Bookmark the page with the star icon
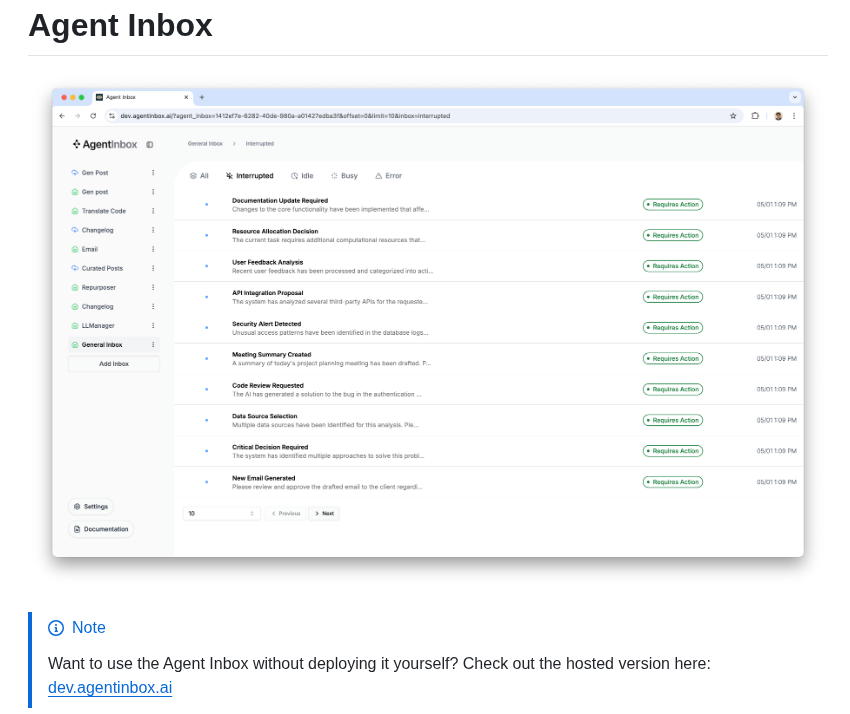 [733, 116]
